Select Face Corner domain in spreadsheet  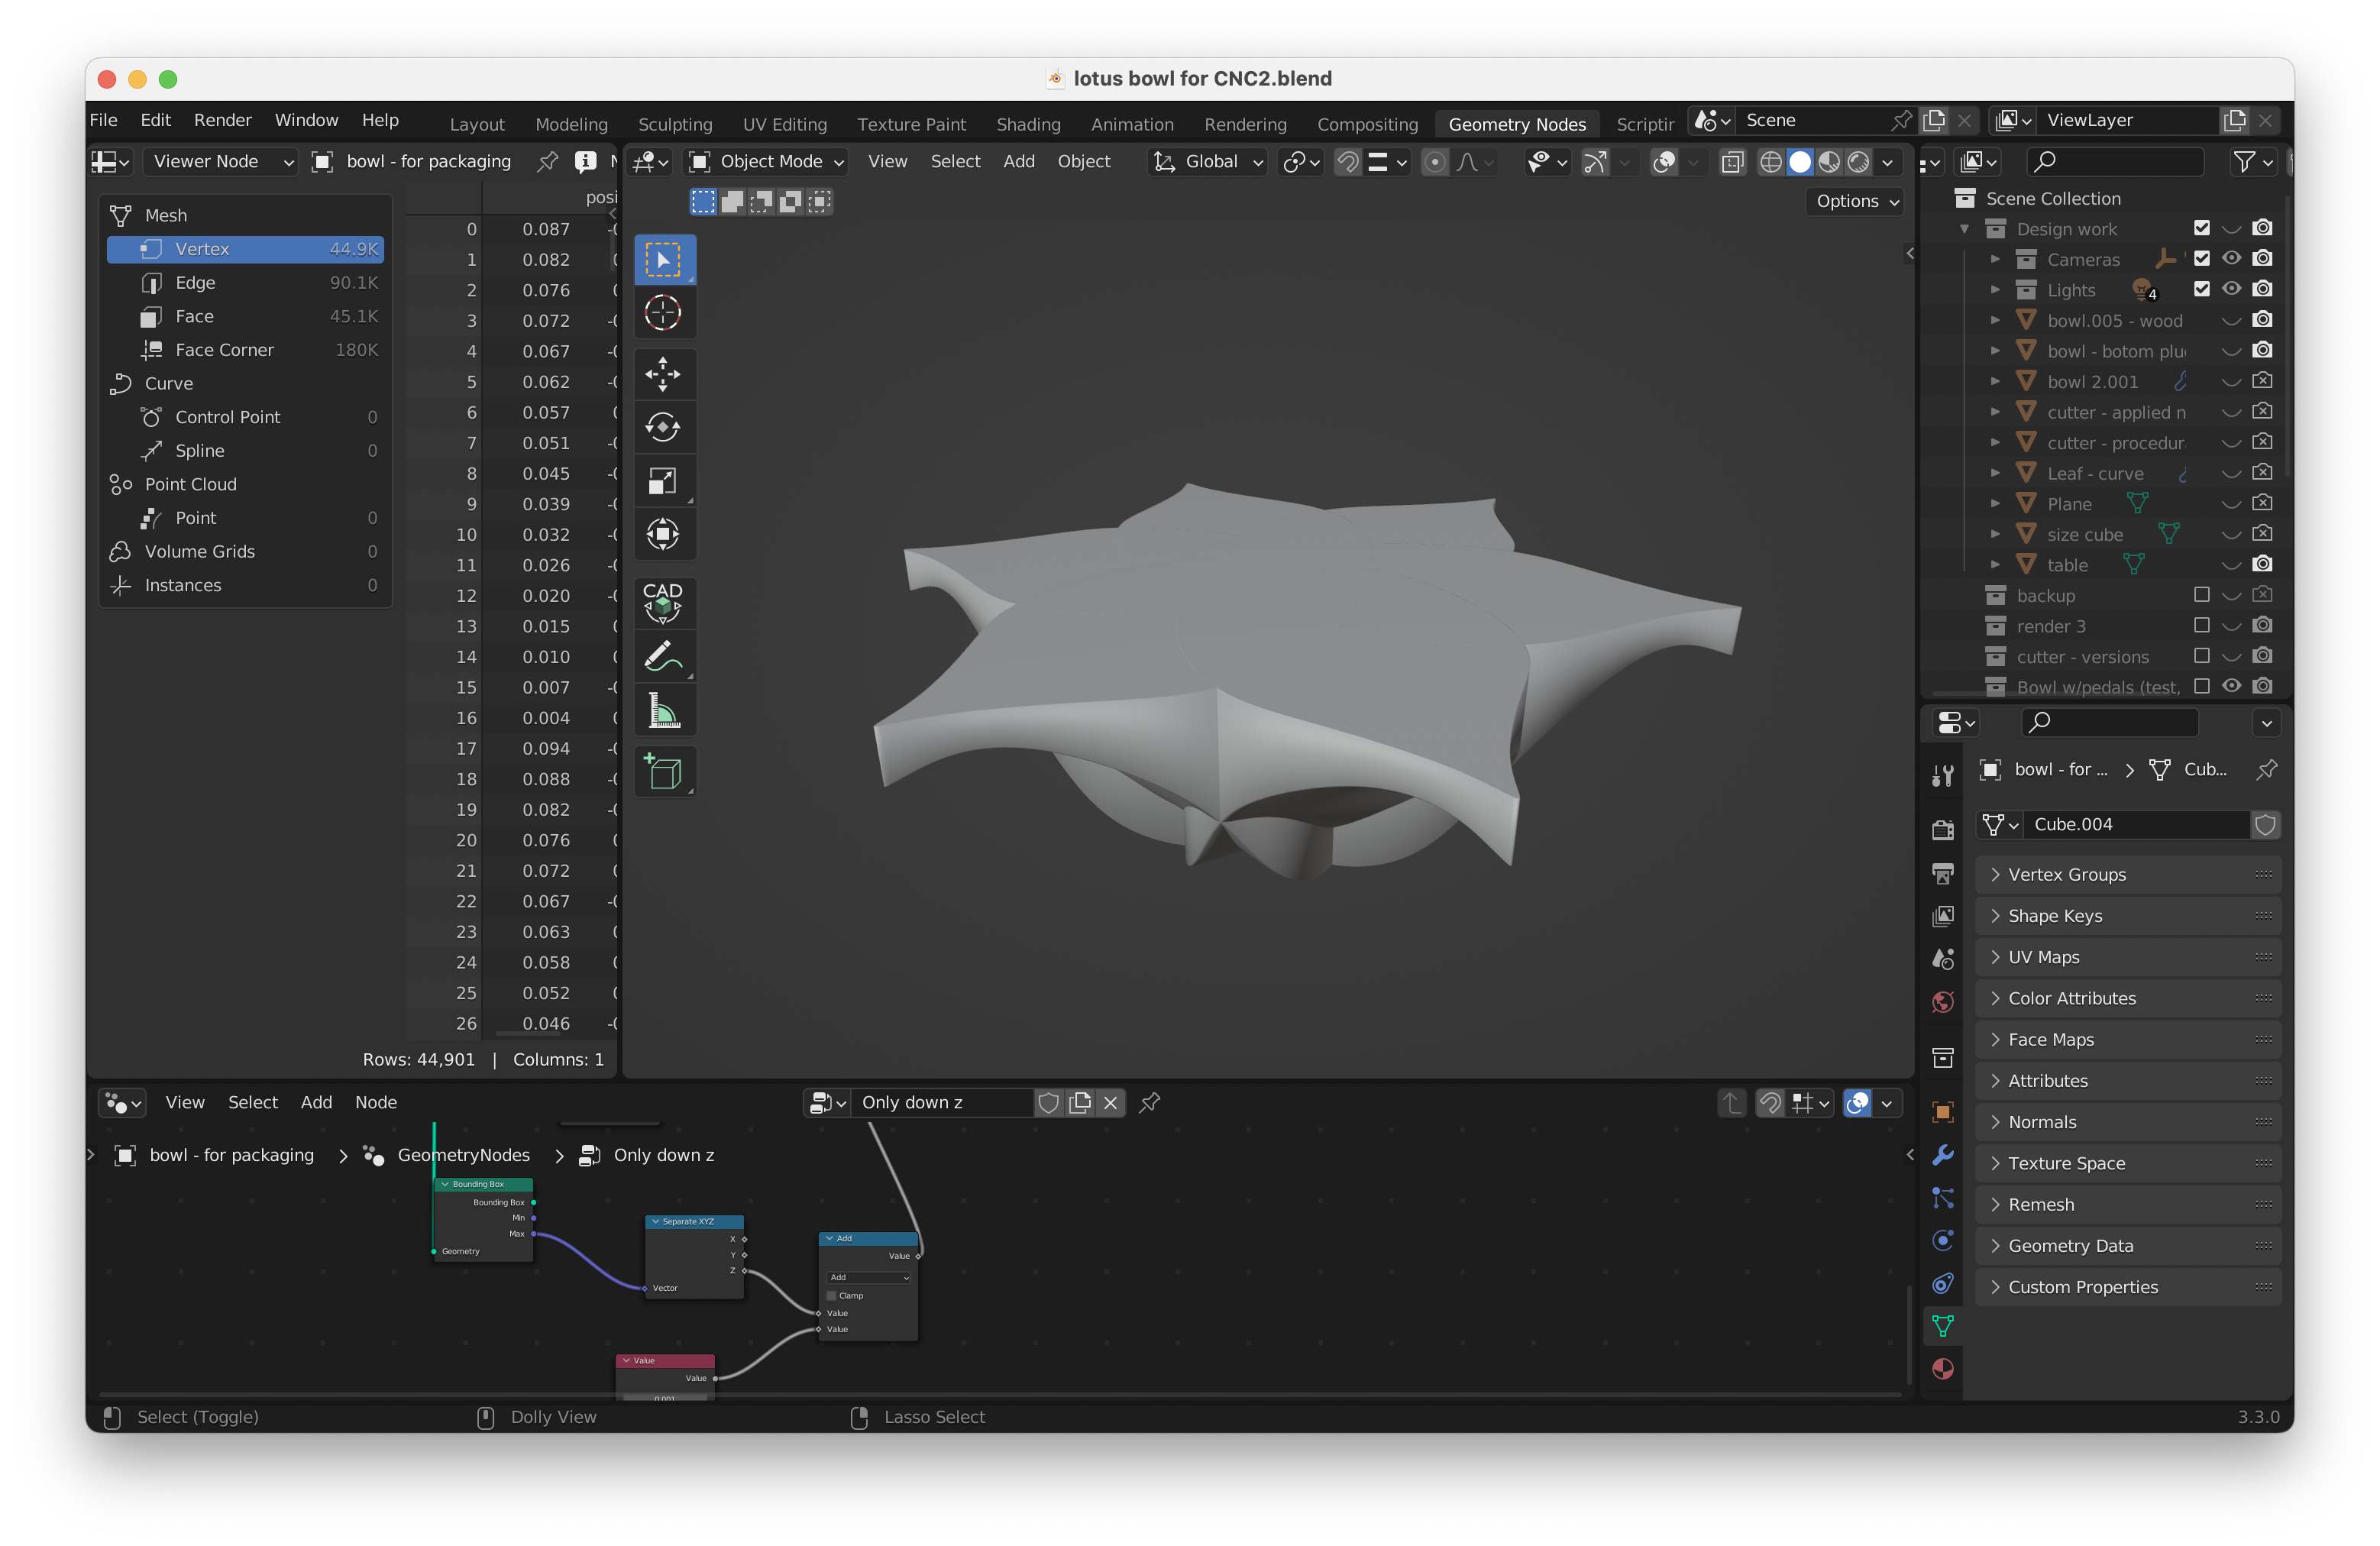click(x=245, y=349)
